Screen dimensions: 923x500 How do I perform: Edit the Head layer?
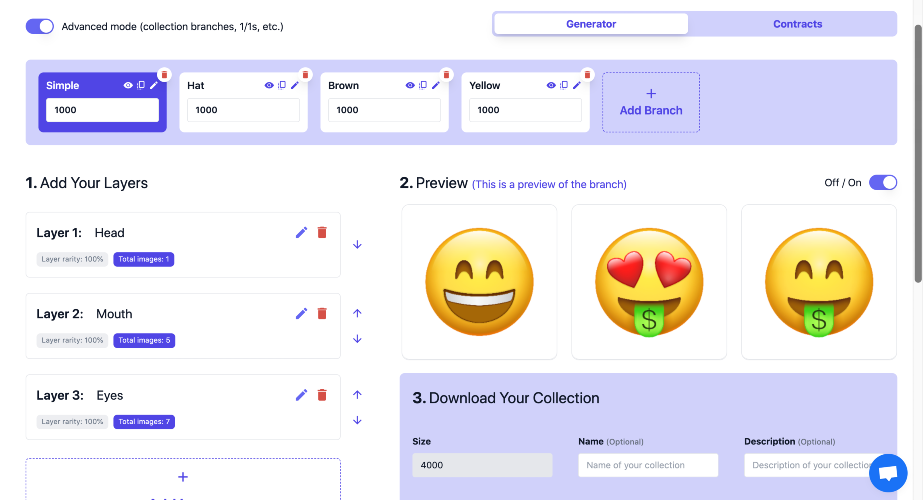point(301,233)
